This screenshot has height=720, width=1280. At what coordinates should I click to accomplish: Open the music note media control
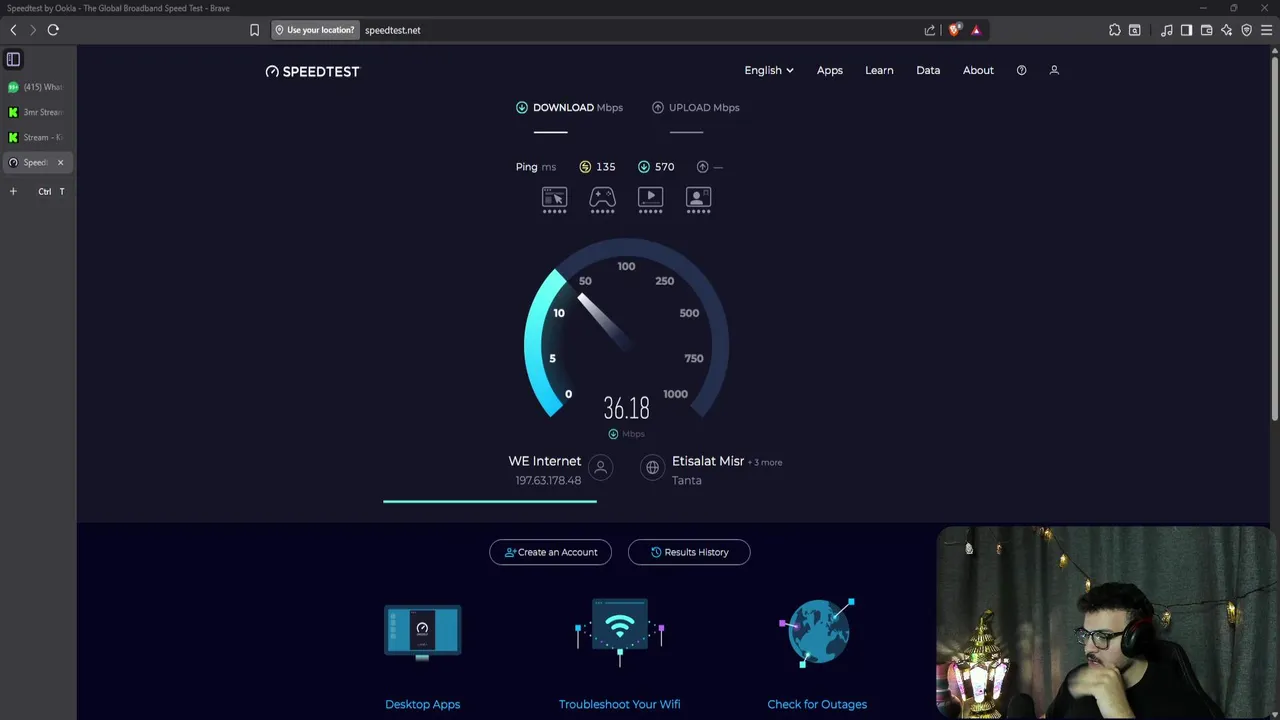click(1167, 30)
